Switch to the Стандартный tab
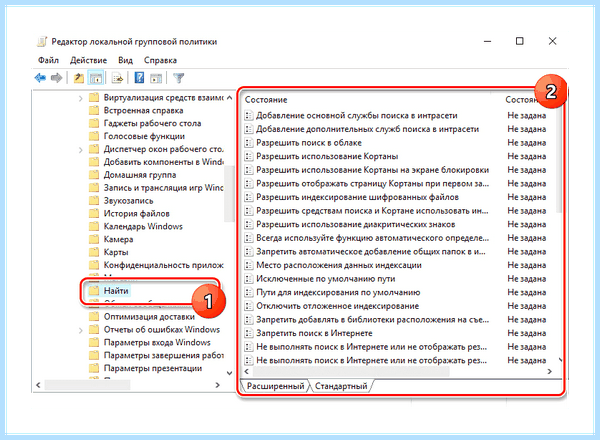Image resolution: width=600 pixels, height=440 pixels. click(x=341, y=386)
